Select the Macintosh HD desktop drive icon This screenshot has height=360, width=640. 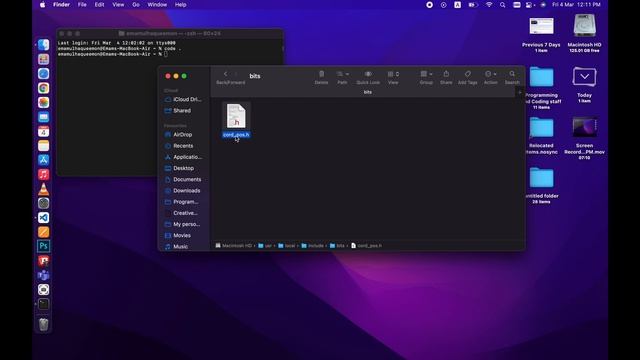[584, 25]
